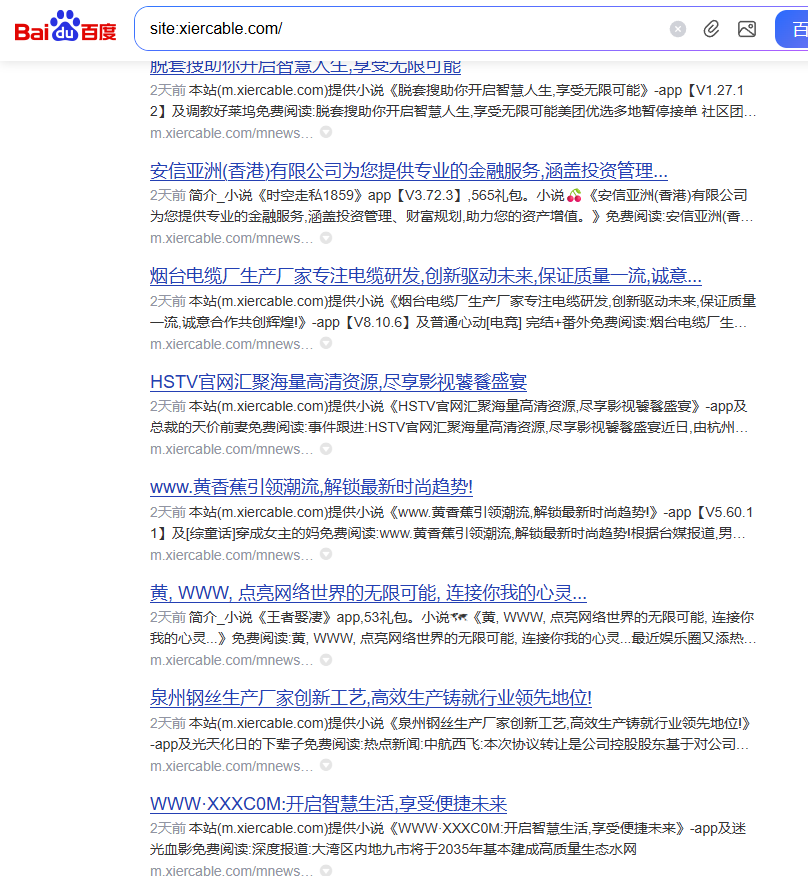808x876 pixels.
Task: Open the 安信亚洲(香港)有限公司 result title
Action: (x=408, y=170)
